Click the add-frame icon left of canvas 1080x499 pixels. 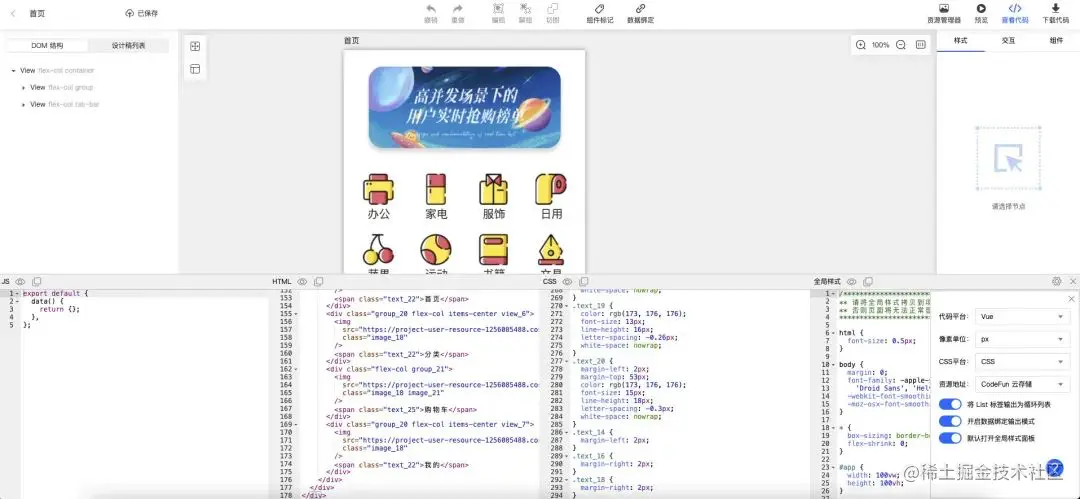point(195,46)
